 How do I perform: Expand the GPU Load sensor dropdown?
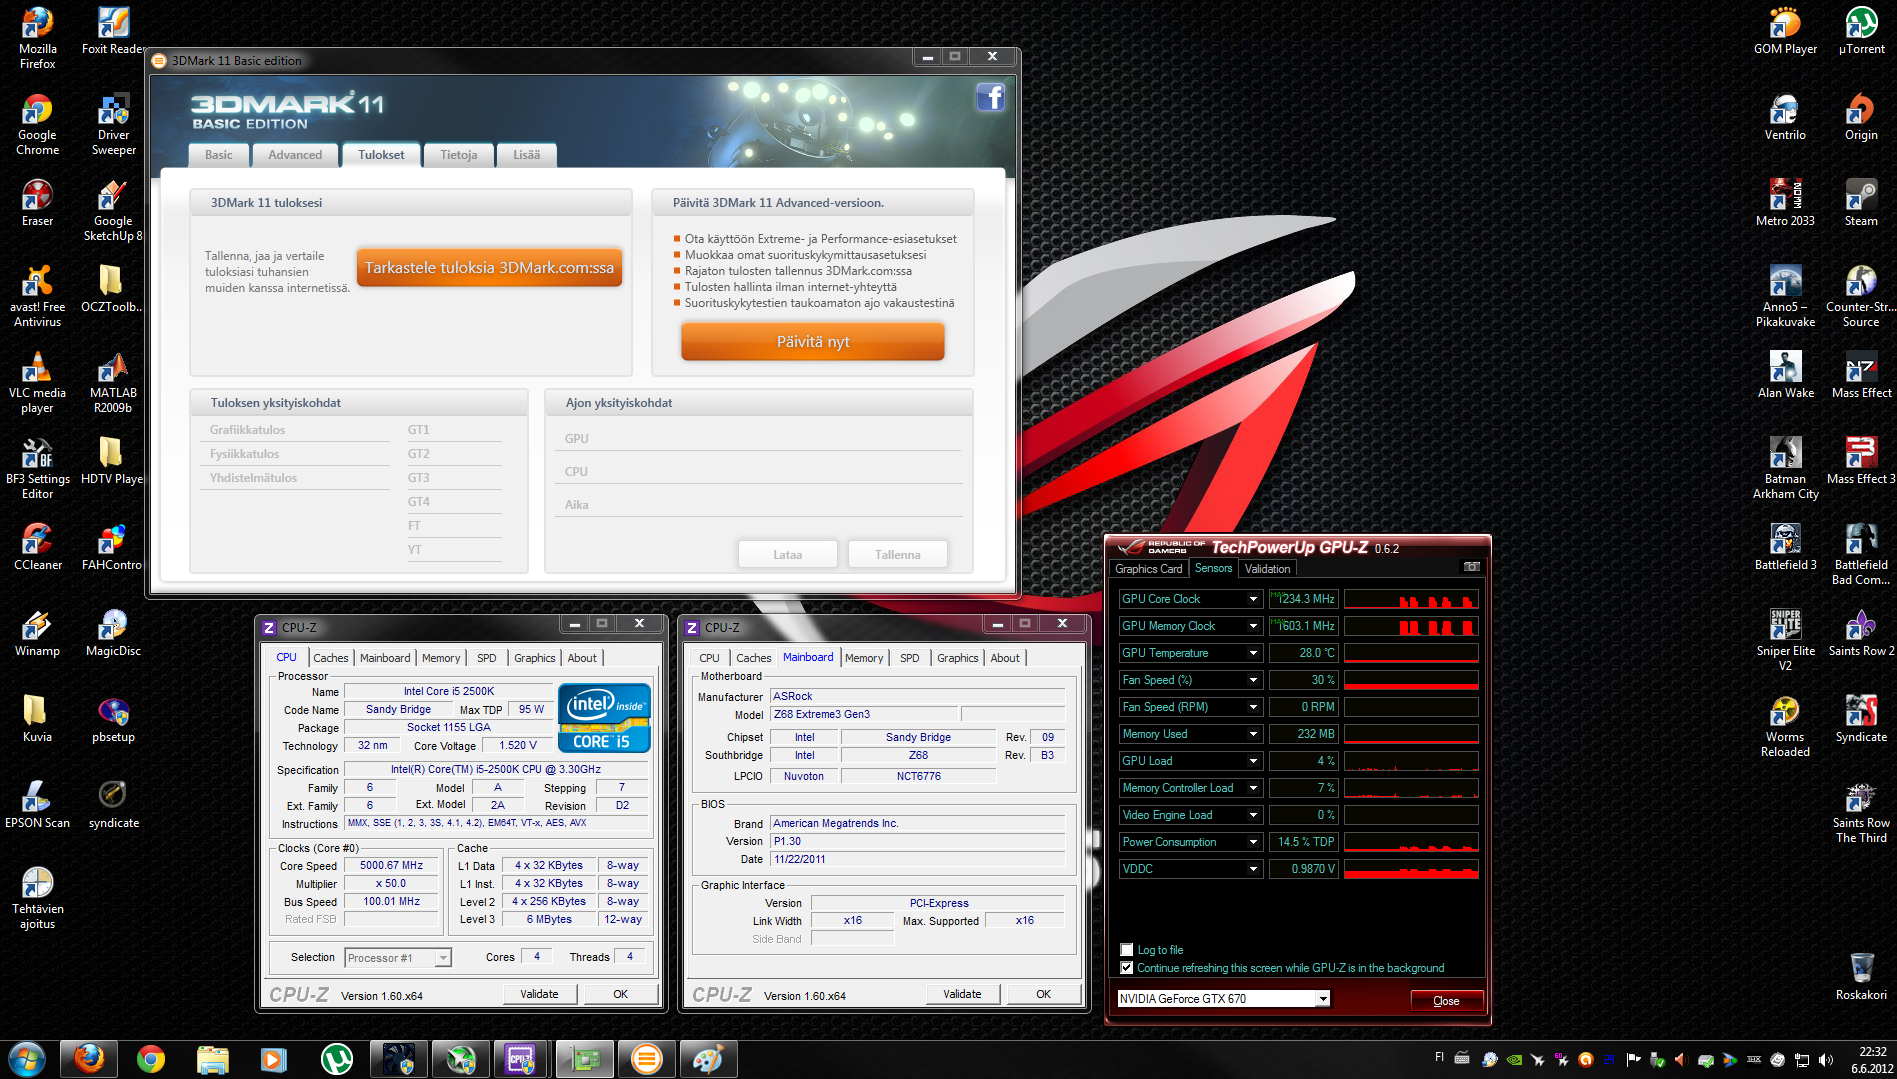tap(1253, 761)
